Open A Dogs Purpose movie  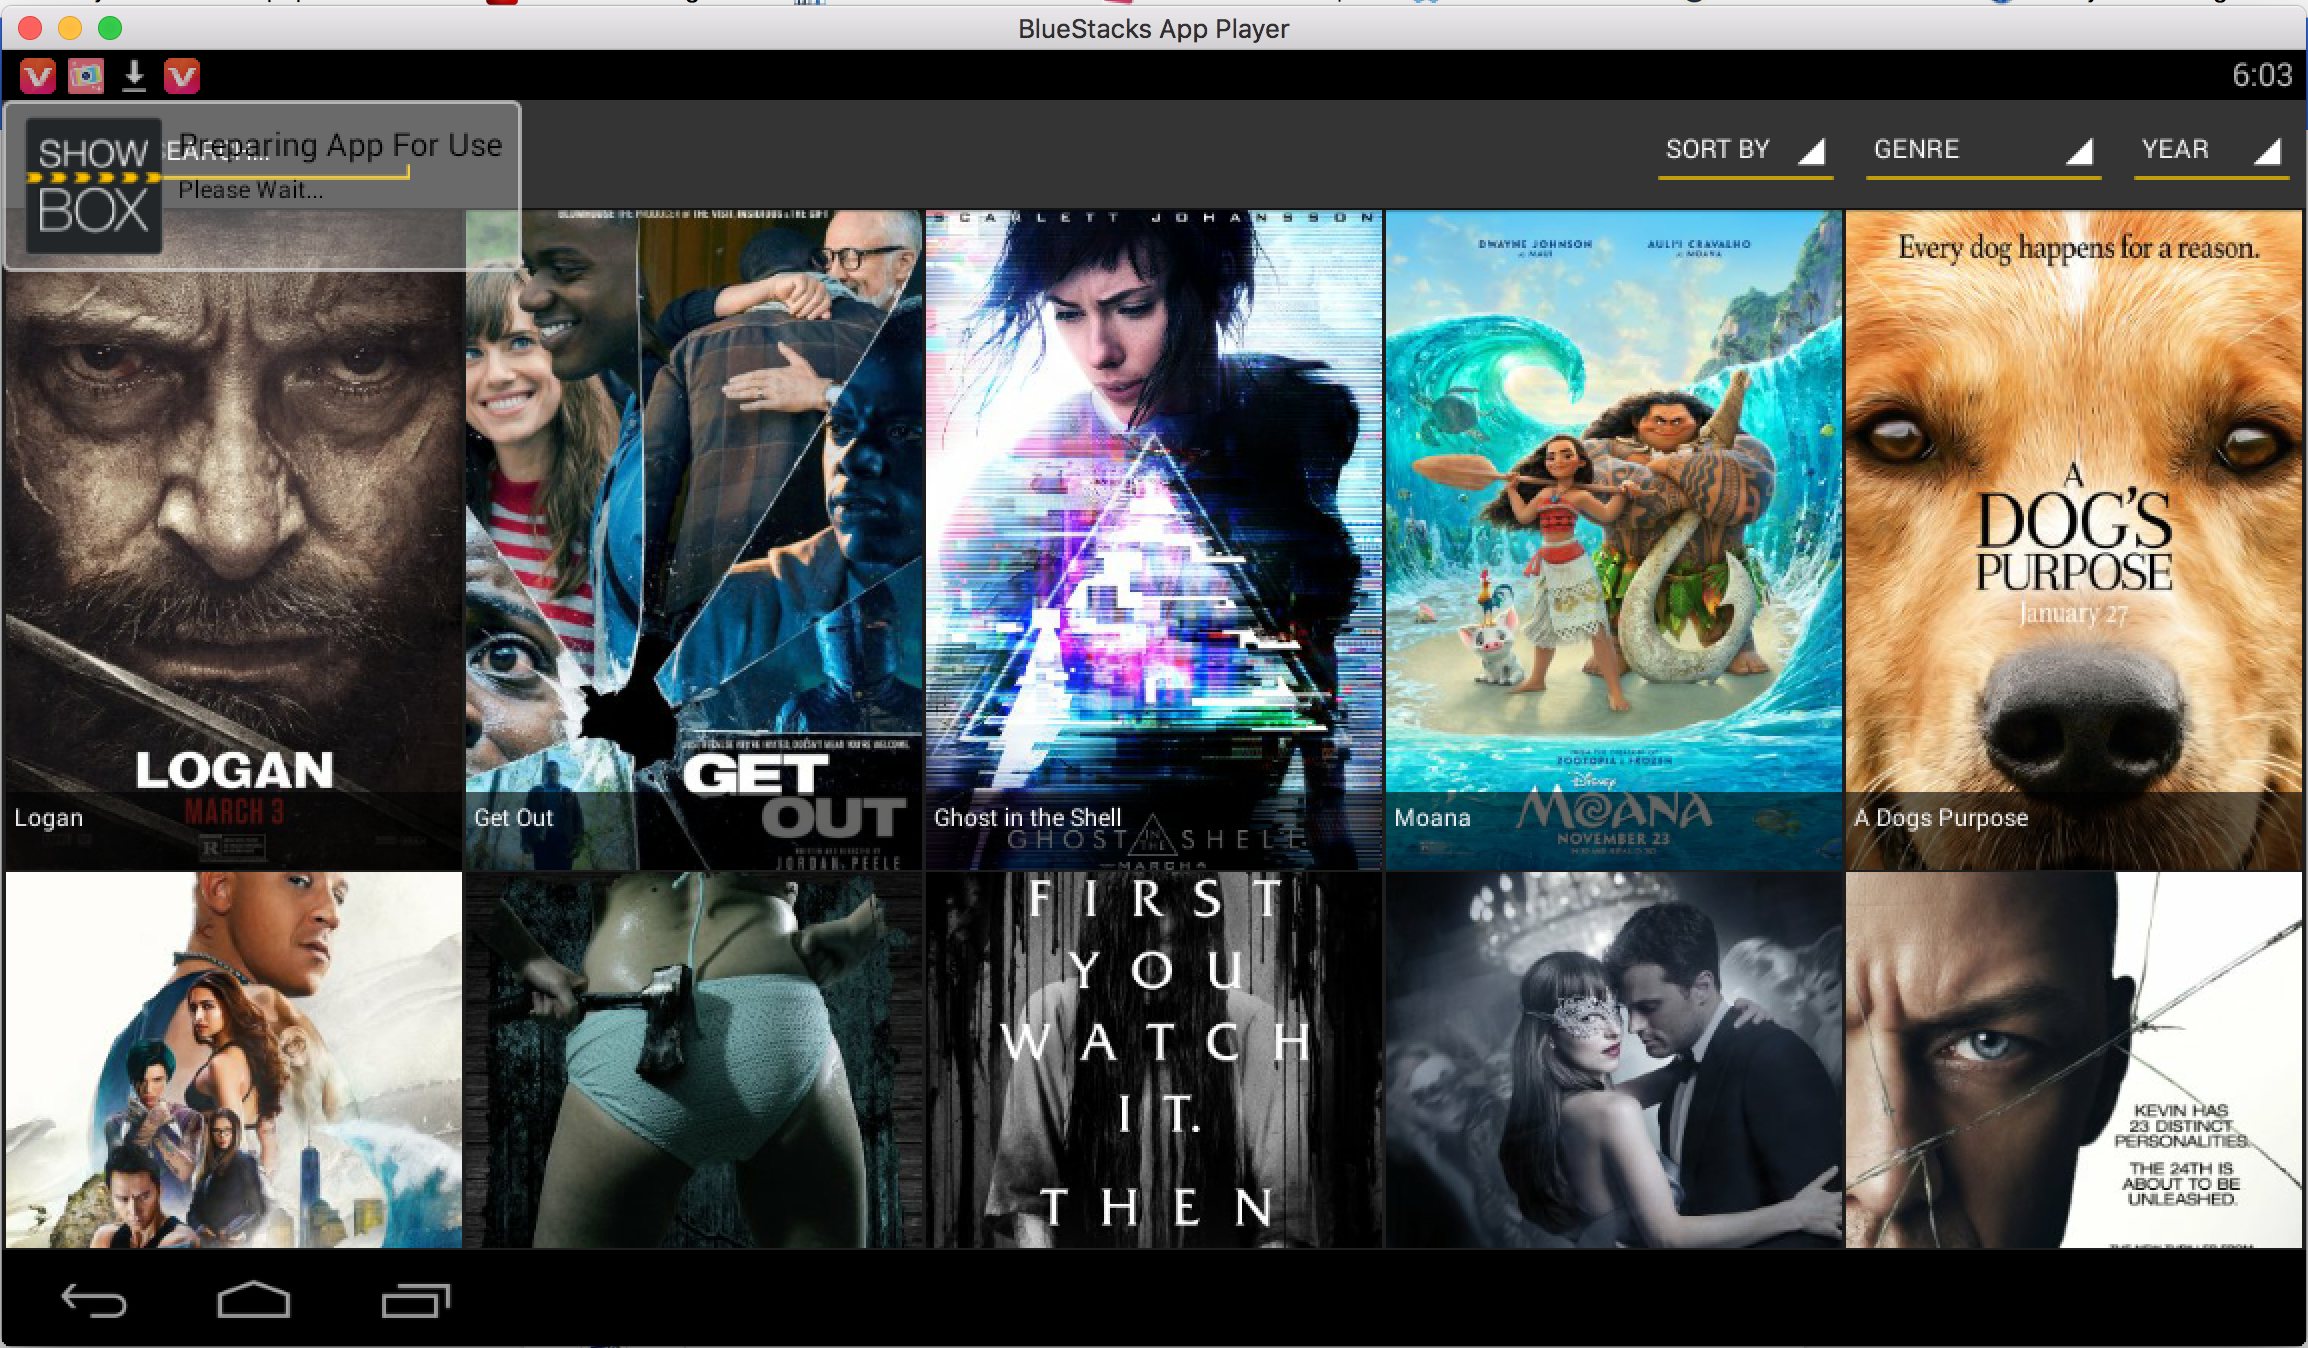pos(2073,540)
